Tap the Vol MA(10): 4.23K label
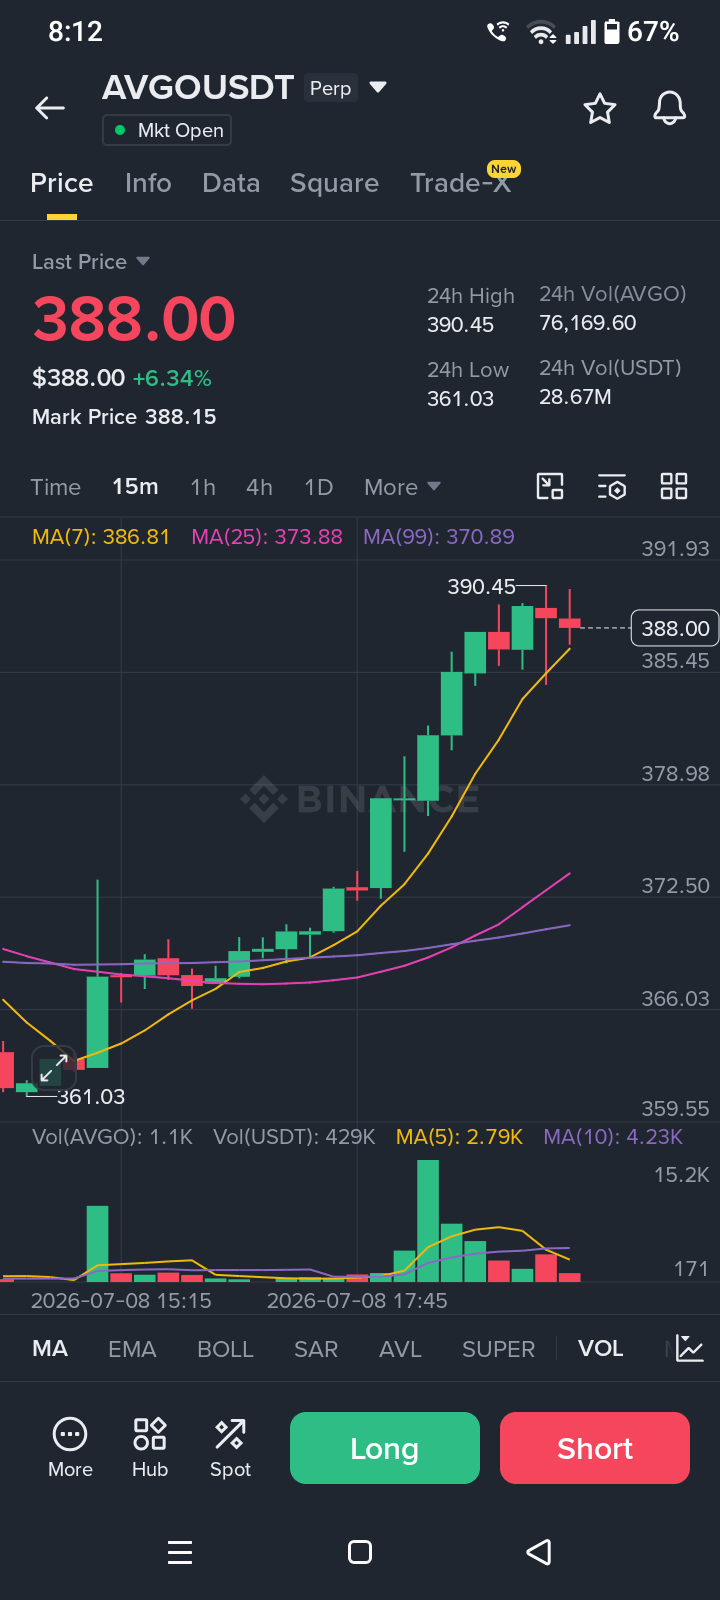The height and width of the screenshot is (1600, 720). [613, 1137]
